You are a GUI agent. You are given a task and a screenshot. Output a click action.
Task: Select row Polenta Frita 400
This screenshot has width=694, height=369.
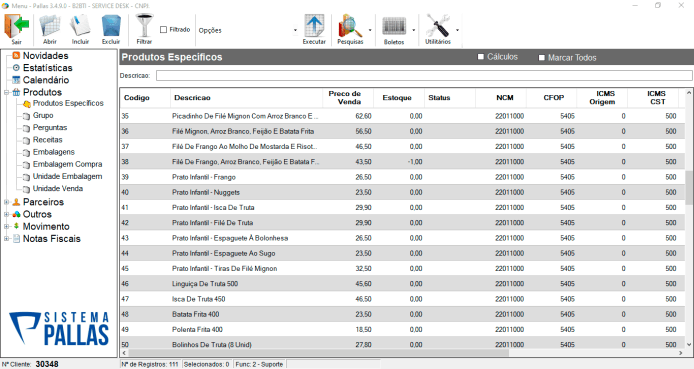point(402,330)
